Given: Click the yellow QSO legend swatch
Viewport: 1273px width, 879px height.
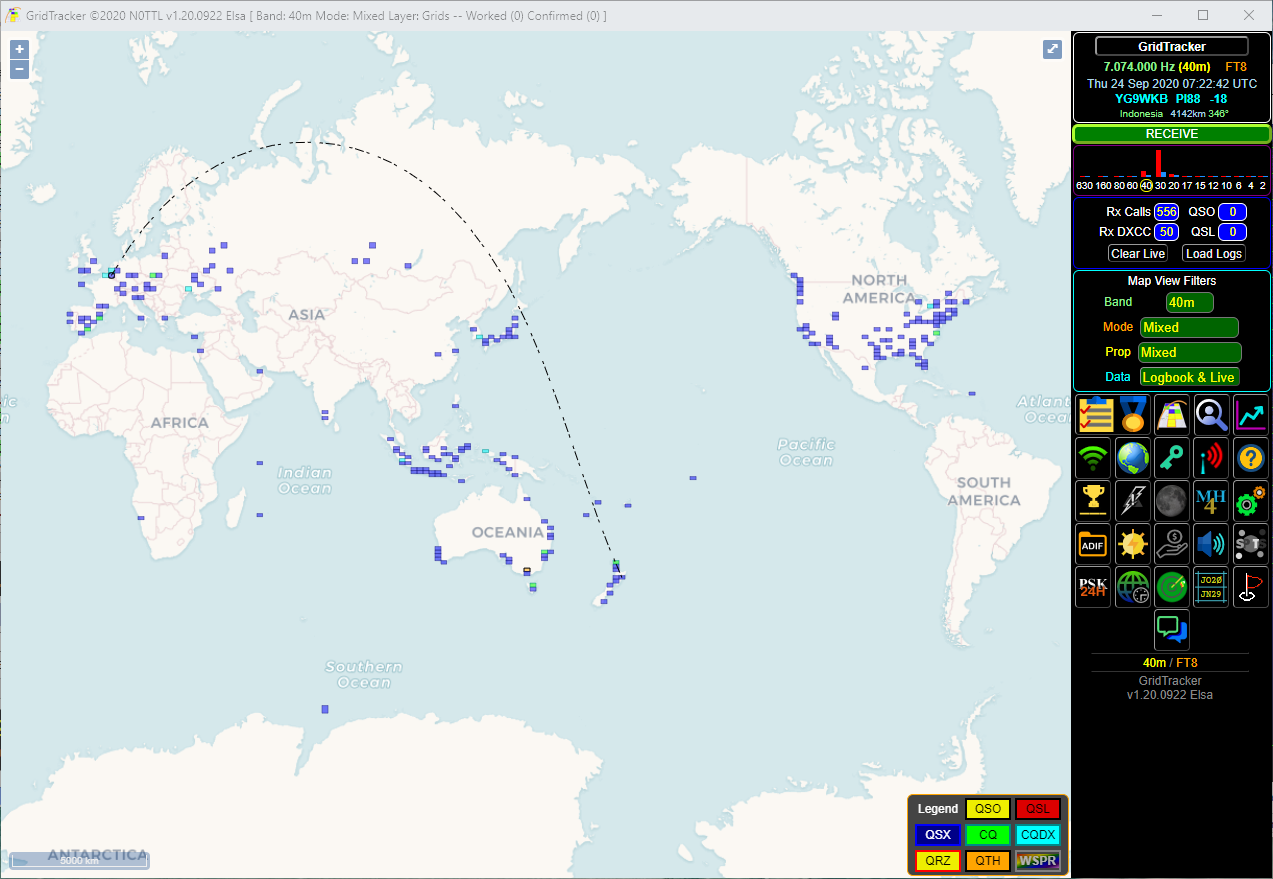Looking at the screenshot, I should click(987, 809).
